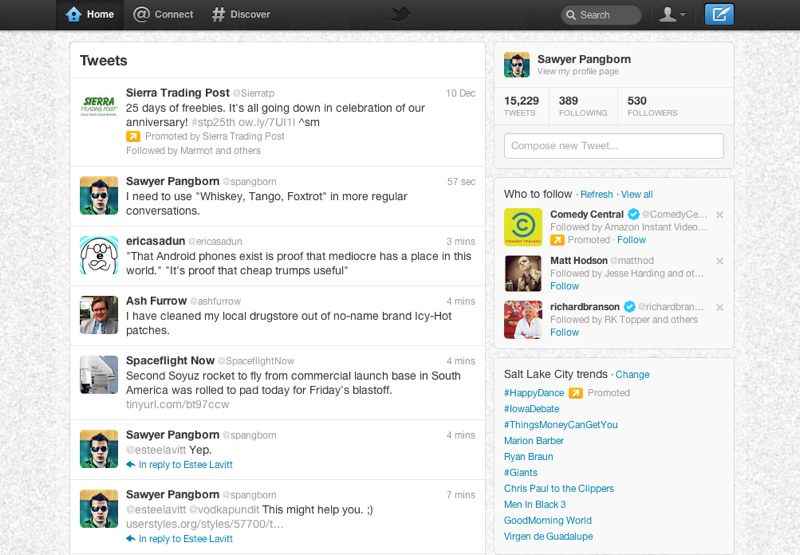The image size is (800, 555).
Task: Follow Matt Hodson
Action: tap(564, 286)
